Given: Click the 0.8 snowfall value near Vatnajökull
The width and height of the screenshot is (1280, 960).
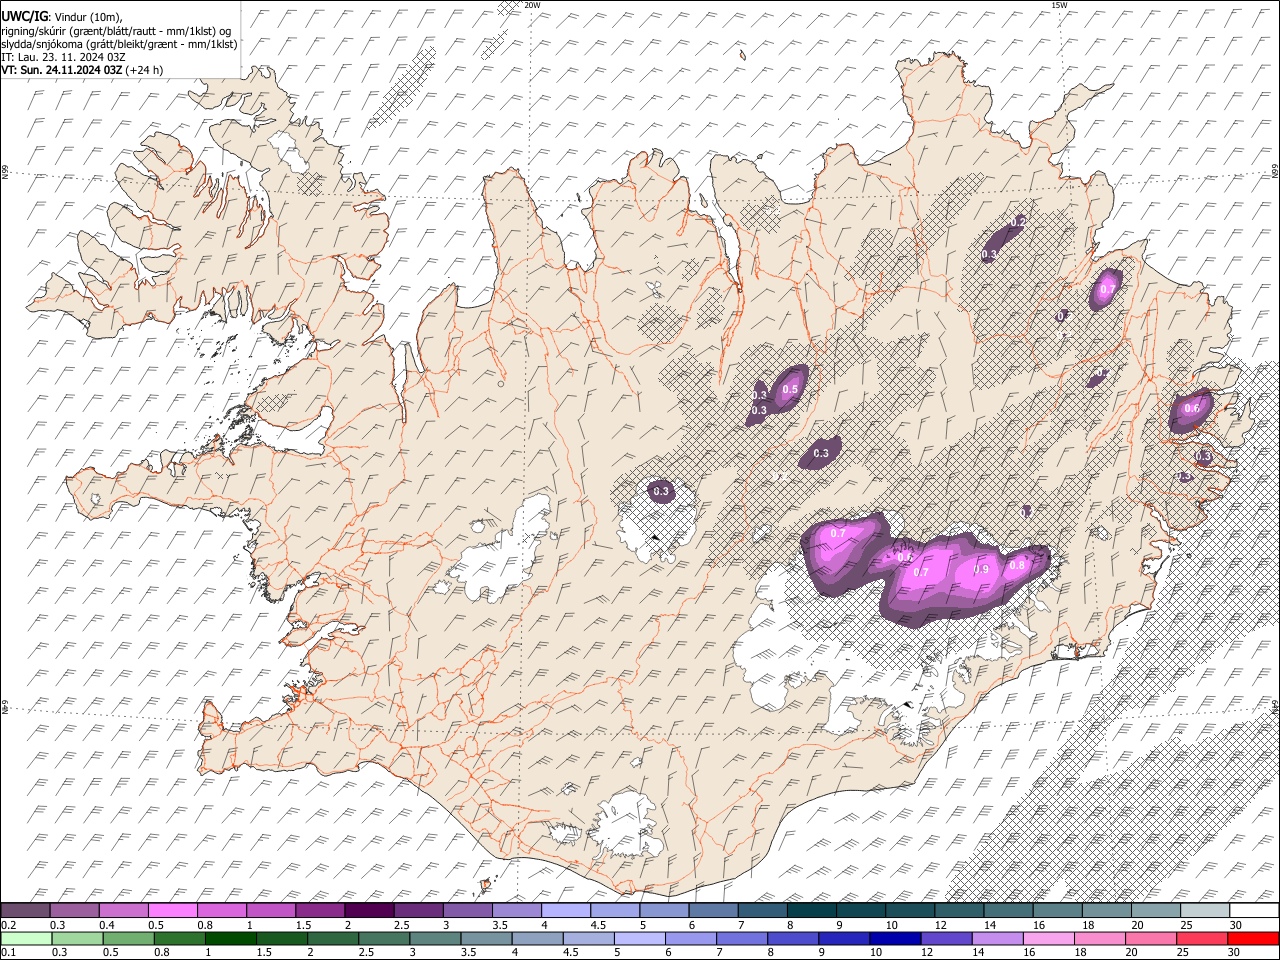Looking at the screenshot, I should (1017, 565).
